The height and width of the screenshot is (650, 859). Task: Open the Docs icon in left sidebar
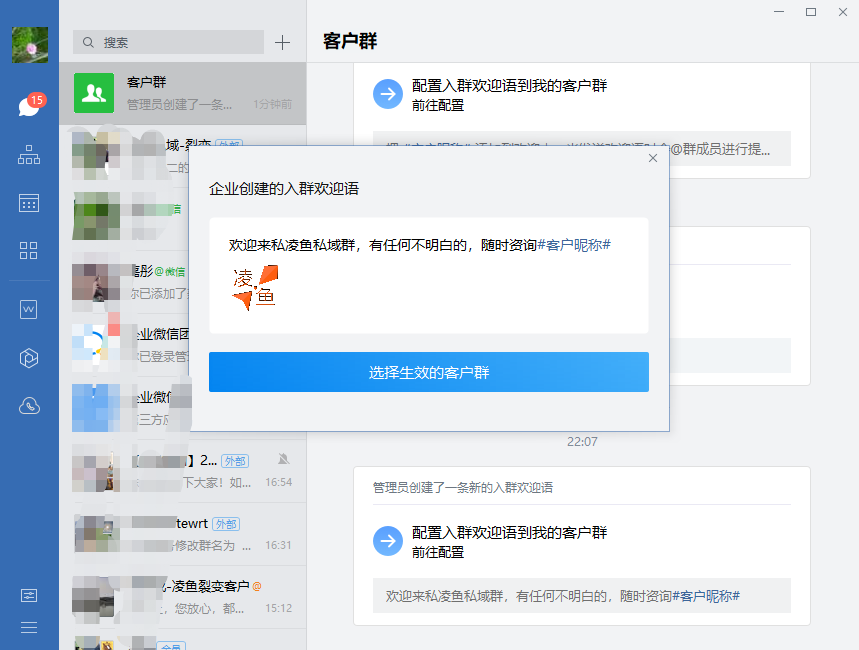coord(29,310)
